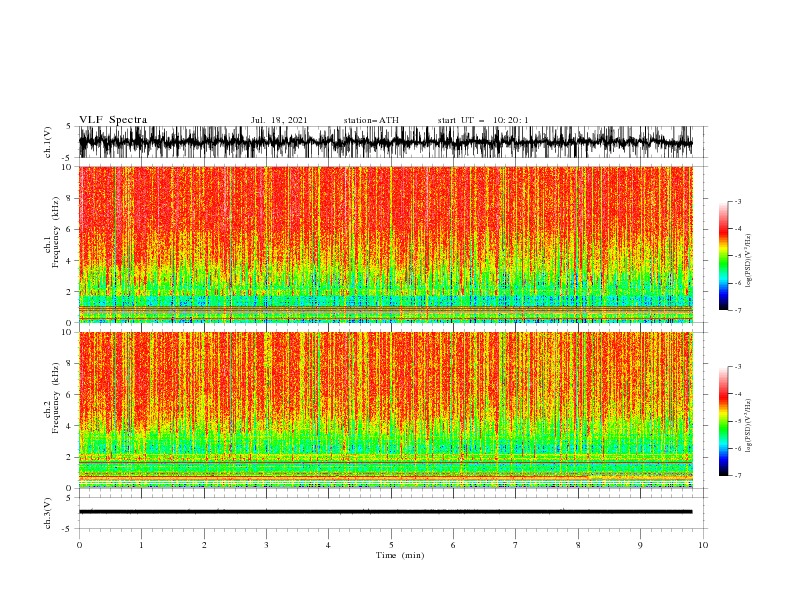Select the date text 'Jul. 18, 2021'
This screenshot has height=612, width=792.
point(279,120)
